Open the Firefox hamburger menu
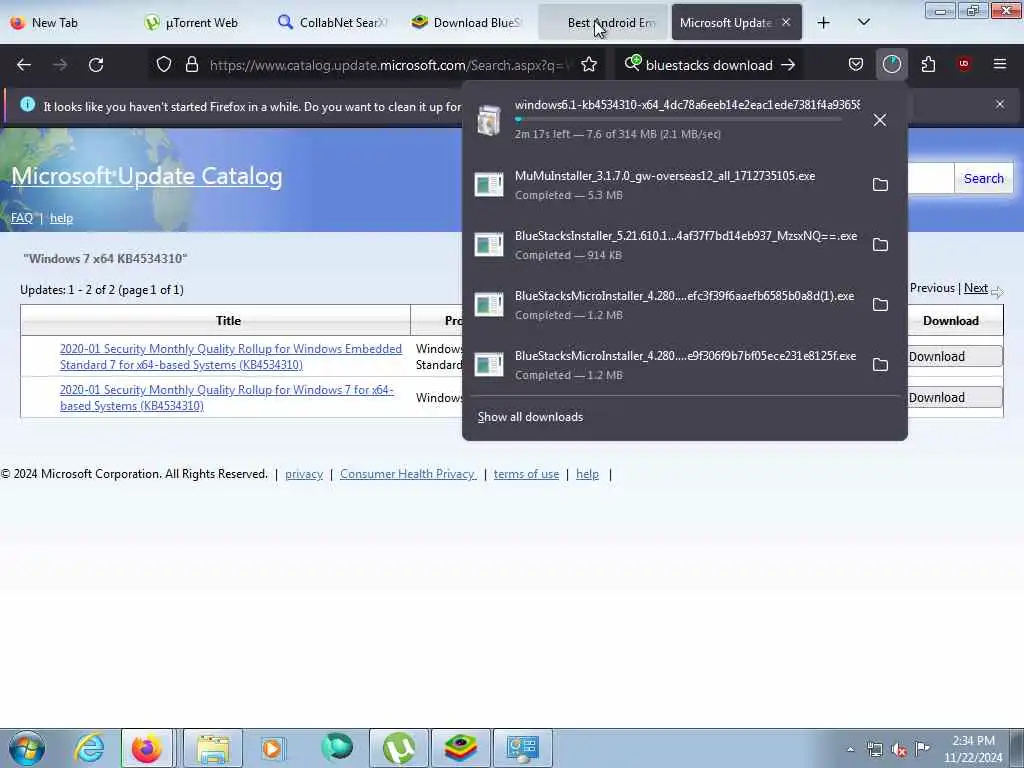The image size is (1024, 768). click(1000, 64)
